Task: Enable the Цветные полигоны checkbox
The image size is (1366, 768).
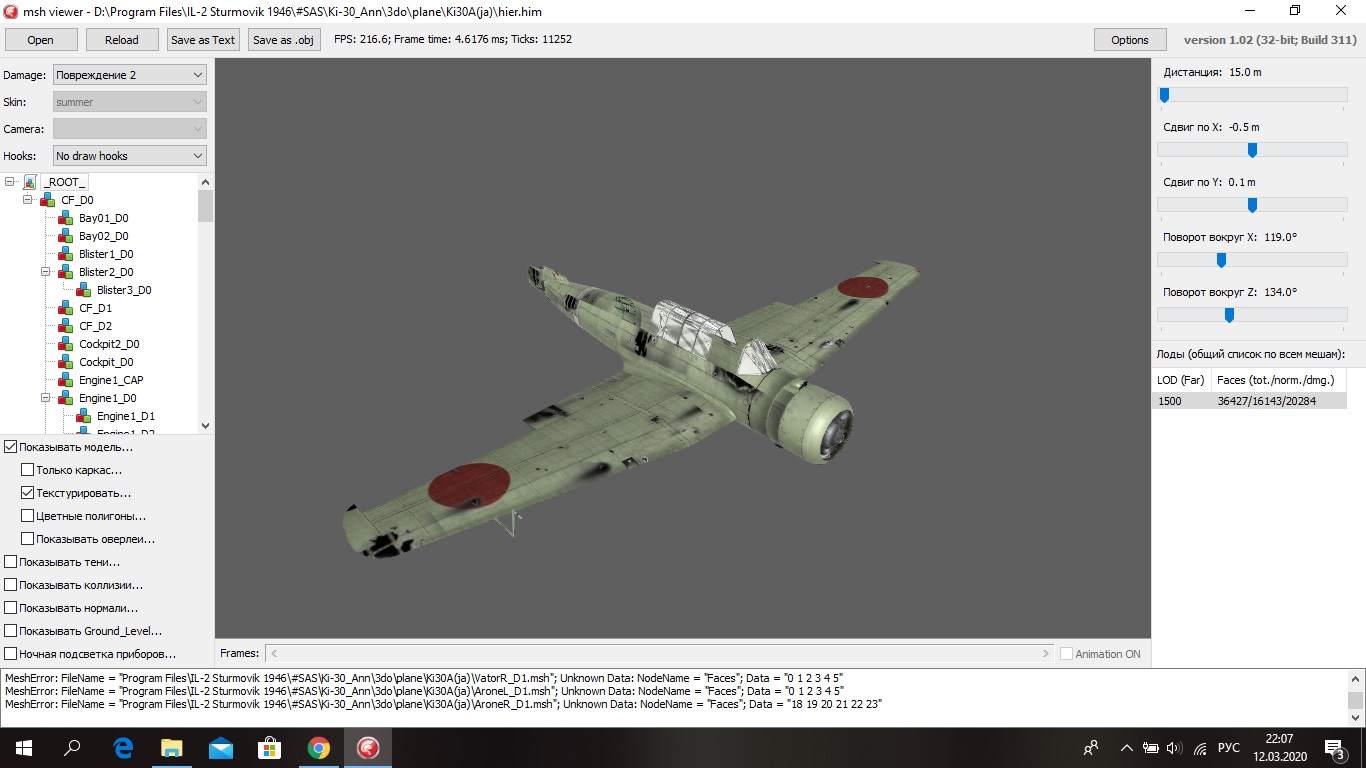Action: (x=28, y=516)
